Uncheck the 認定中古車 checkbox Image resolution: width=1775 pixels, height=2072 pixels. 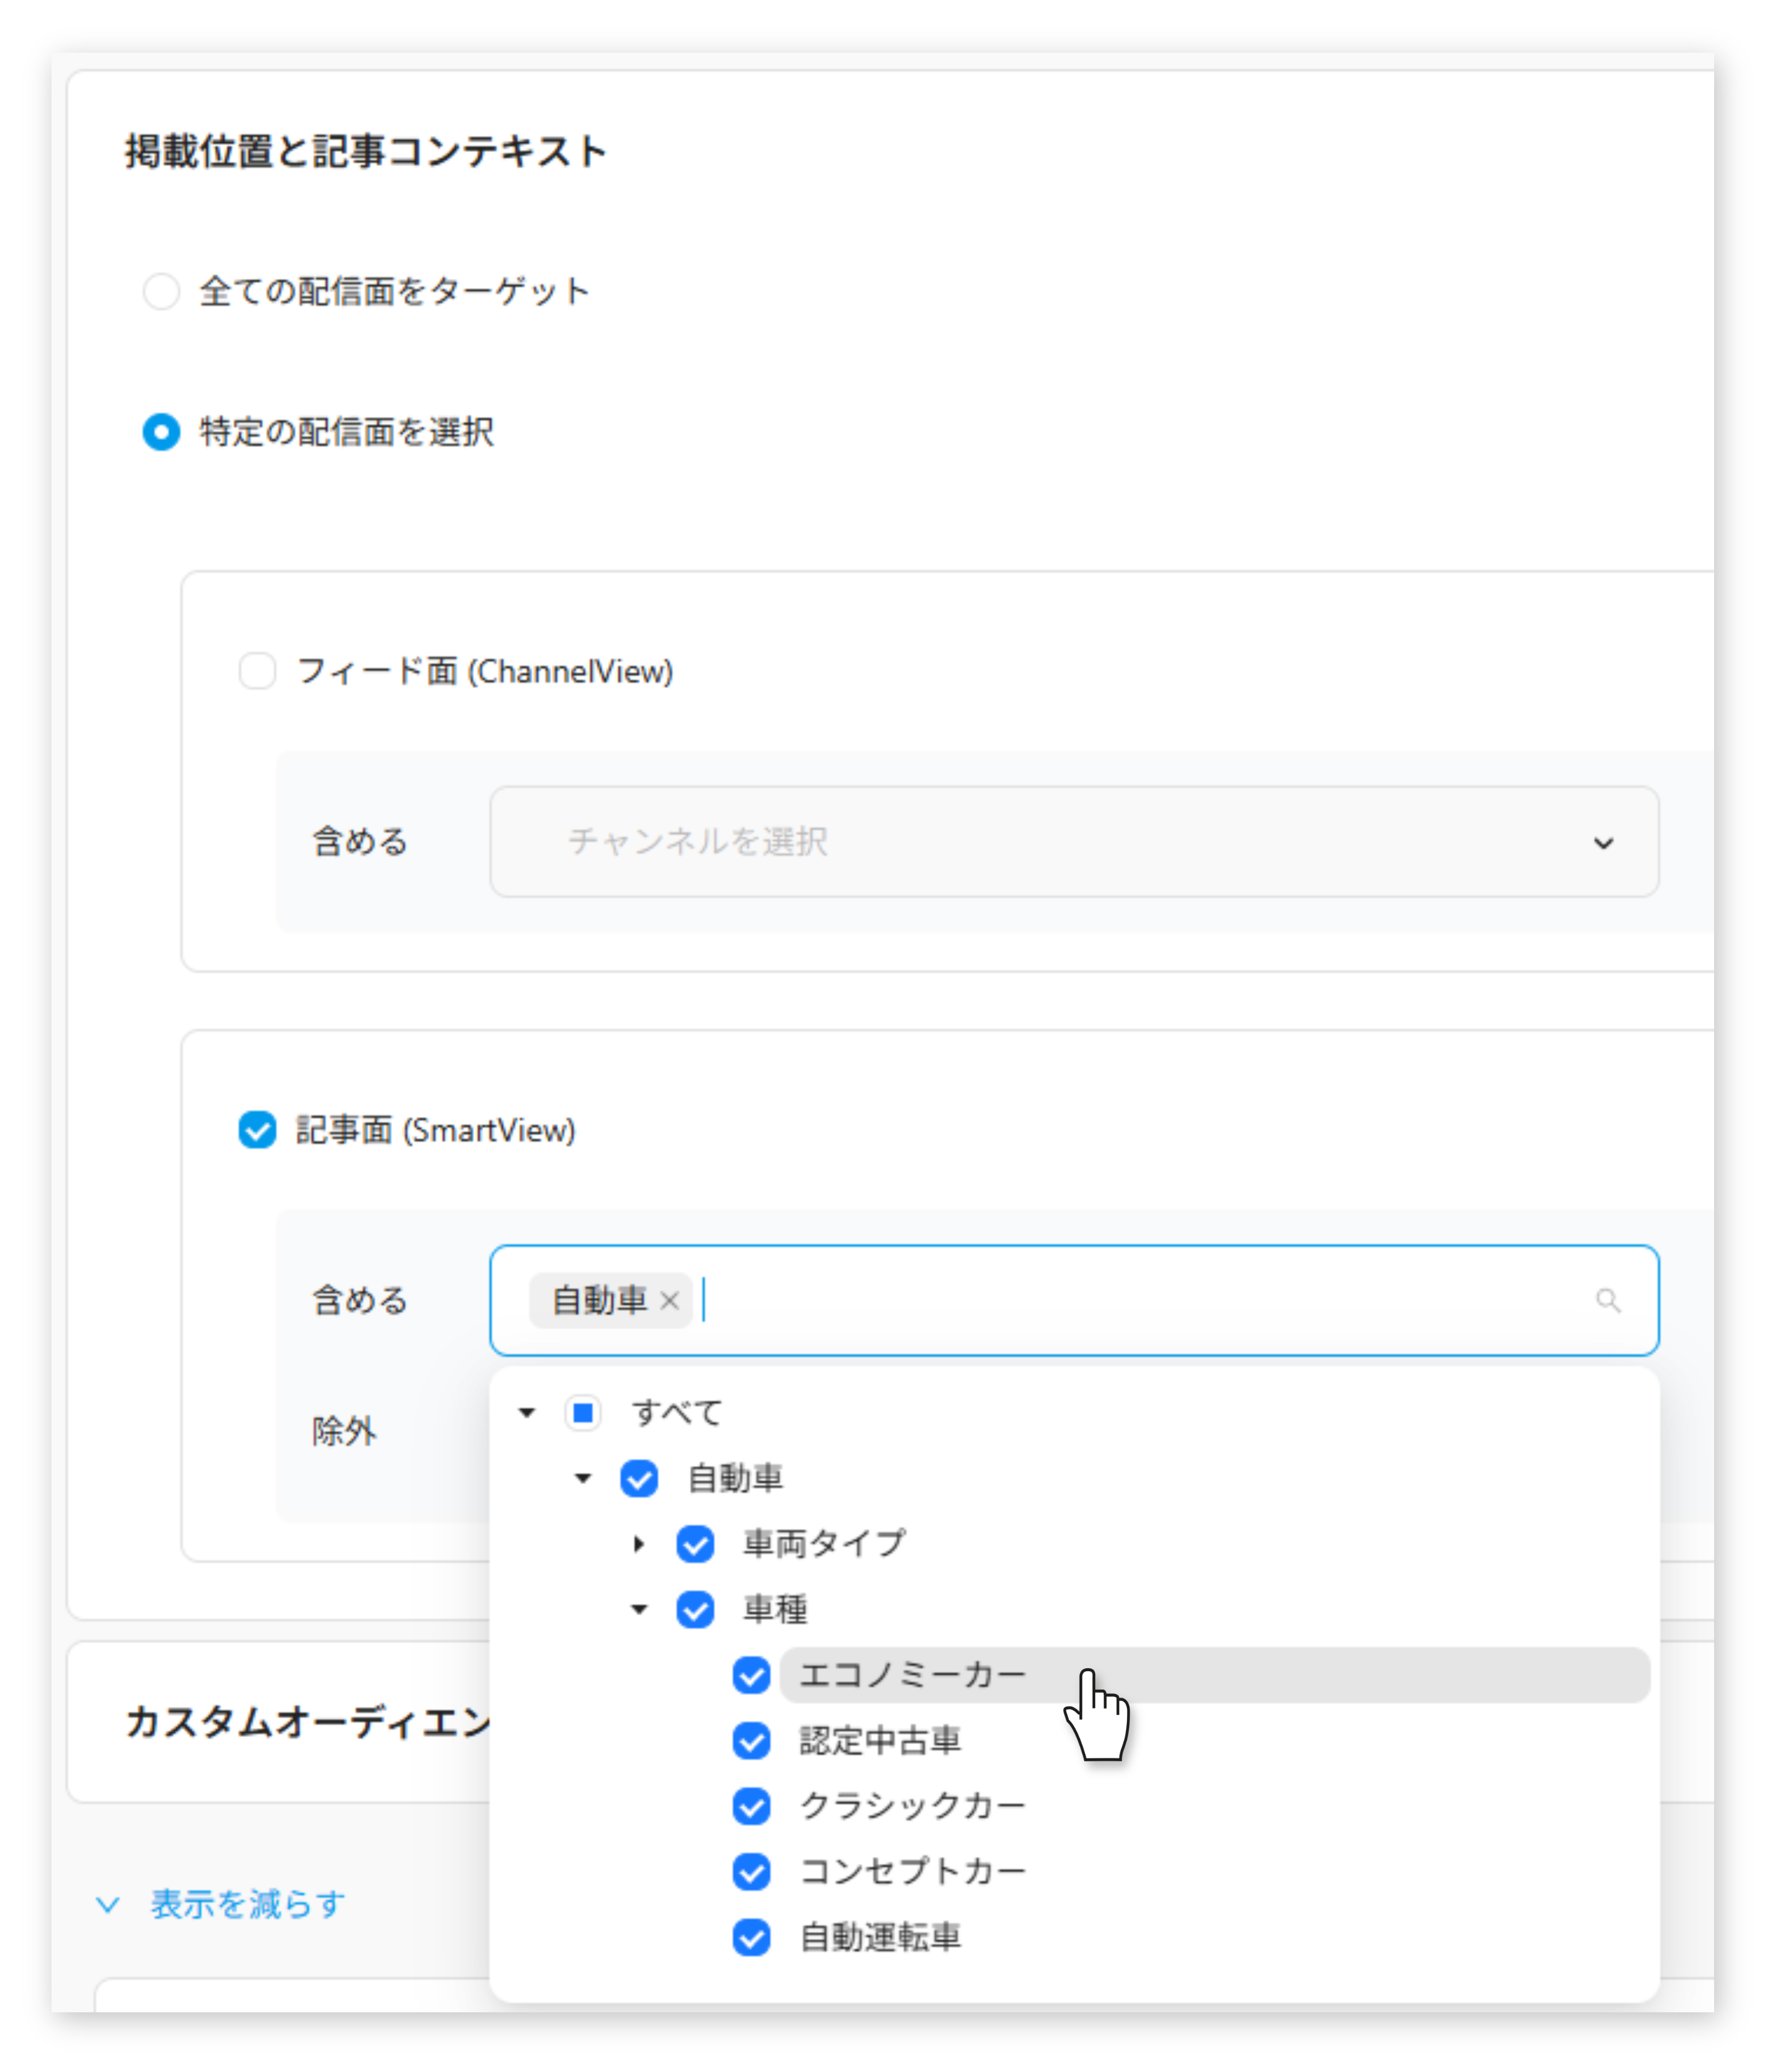point(751,1741)
